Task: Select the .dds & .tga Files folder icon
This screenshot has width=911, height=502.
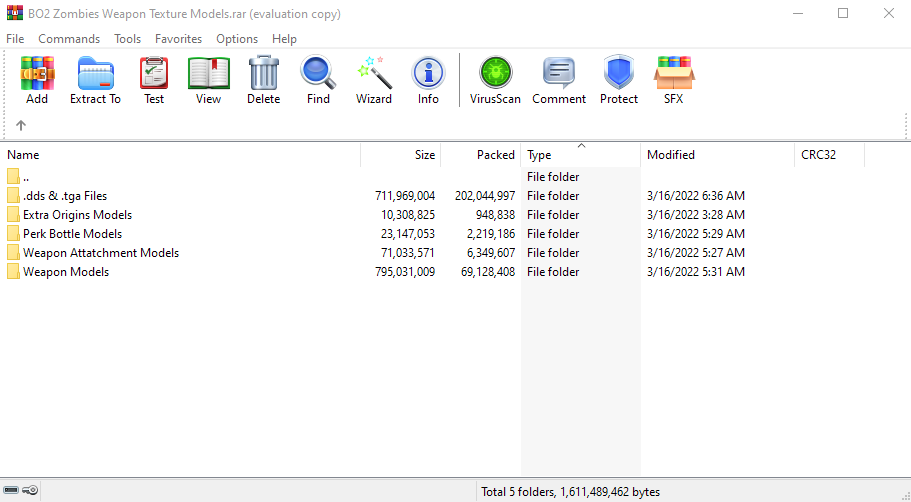Action: pyautogui.click(x=13, y=195)
